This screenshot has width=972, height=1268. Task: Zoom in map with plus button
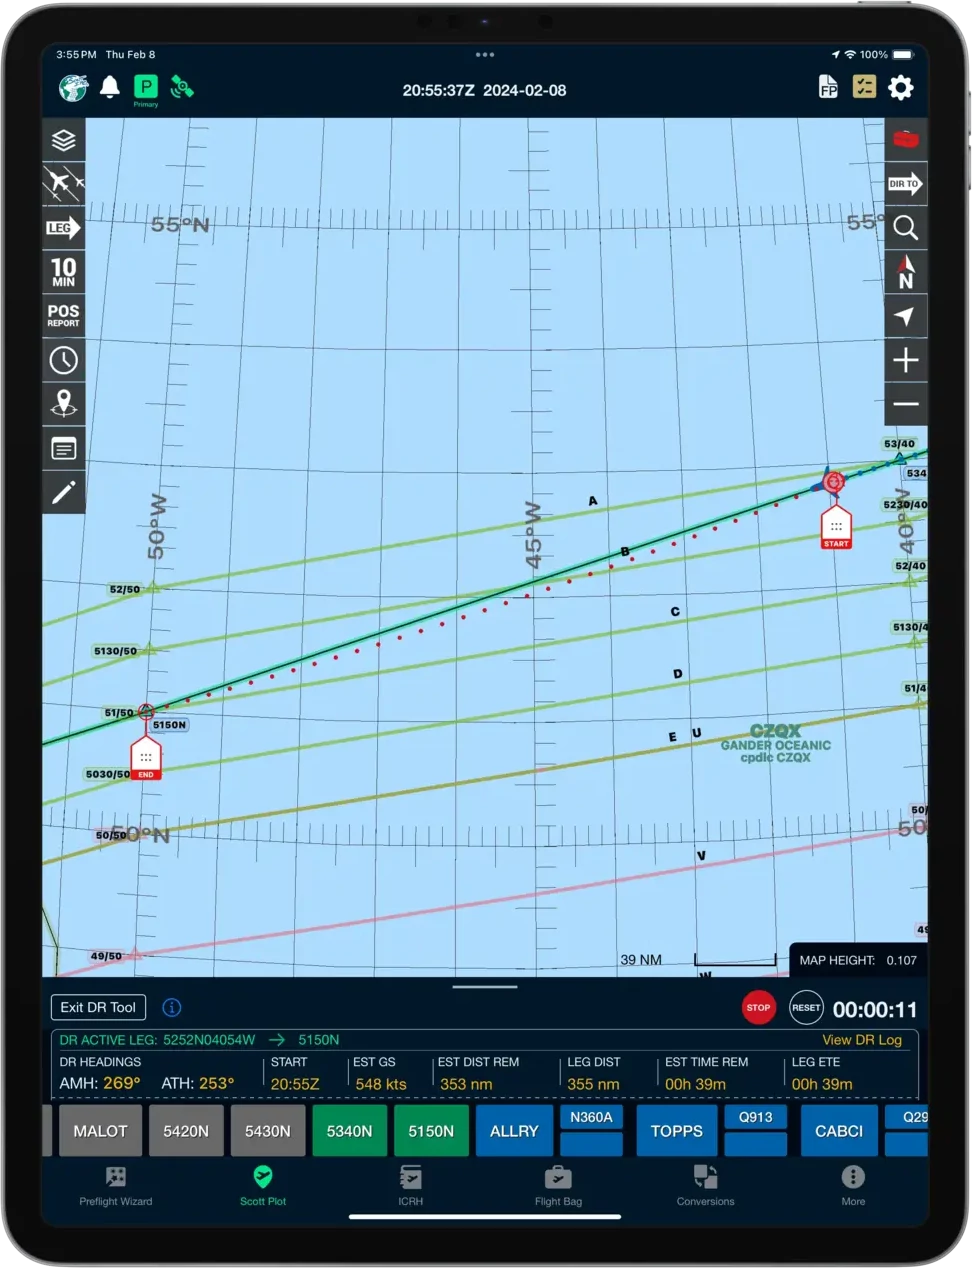pyautogui.click(x=905, y=360)
